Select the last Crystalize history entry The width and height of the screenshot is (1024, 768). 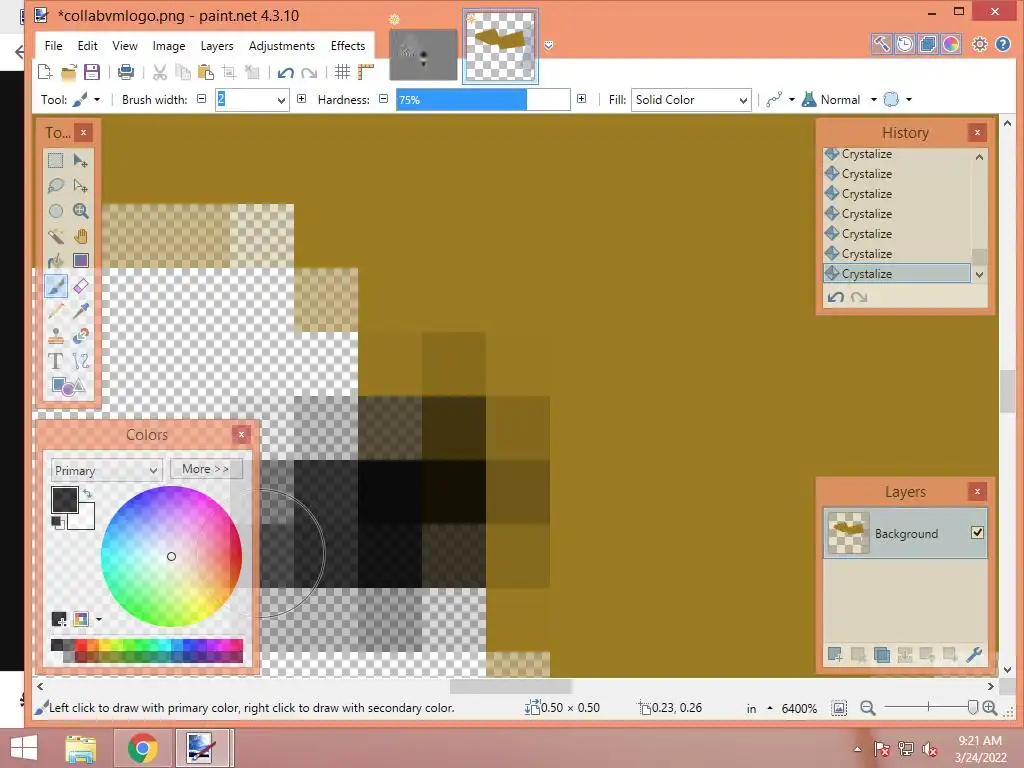click(898, 274)
